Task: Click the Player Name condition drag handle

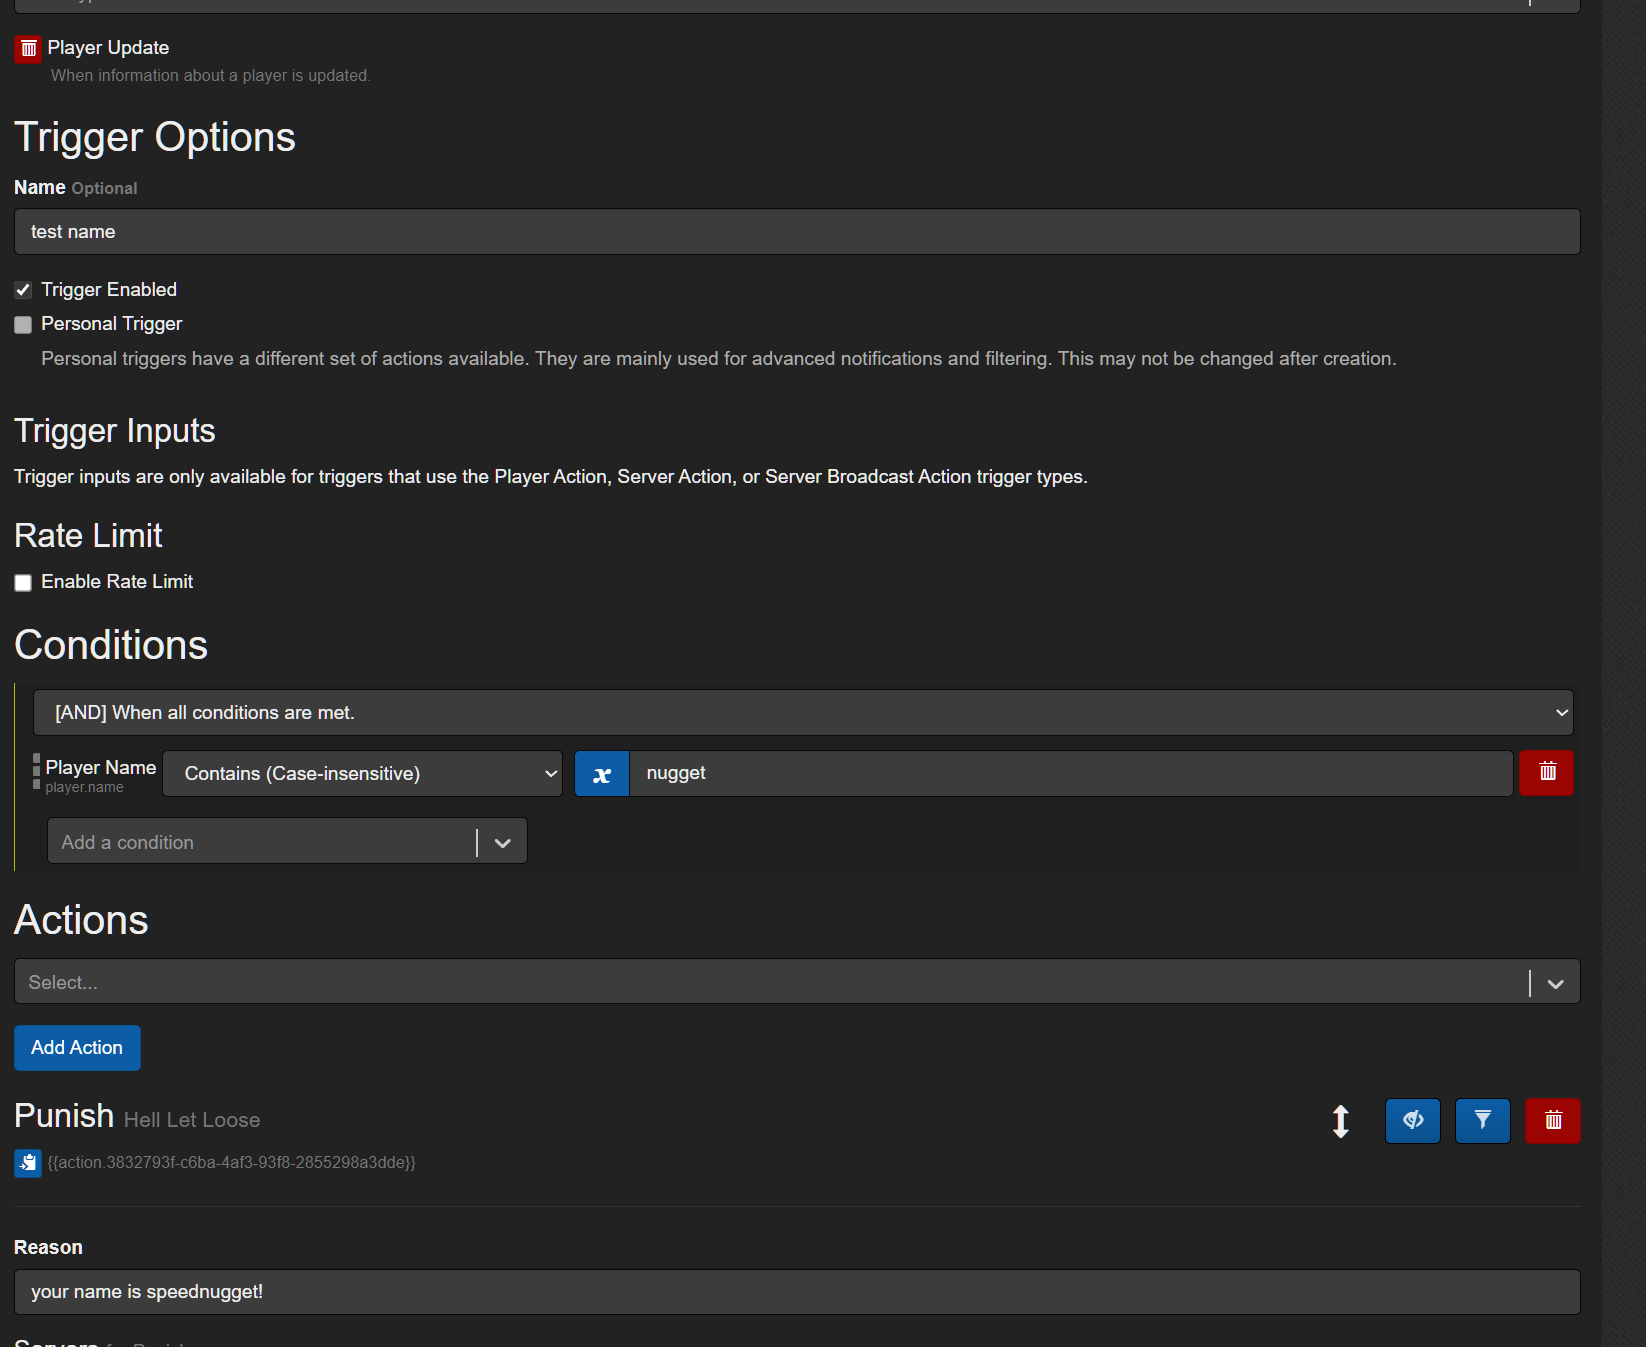Action: [x=37, y=772]
